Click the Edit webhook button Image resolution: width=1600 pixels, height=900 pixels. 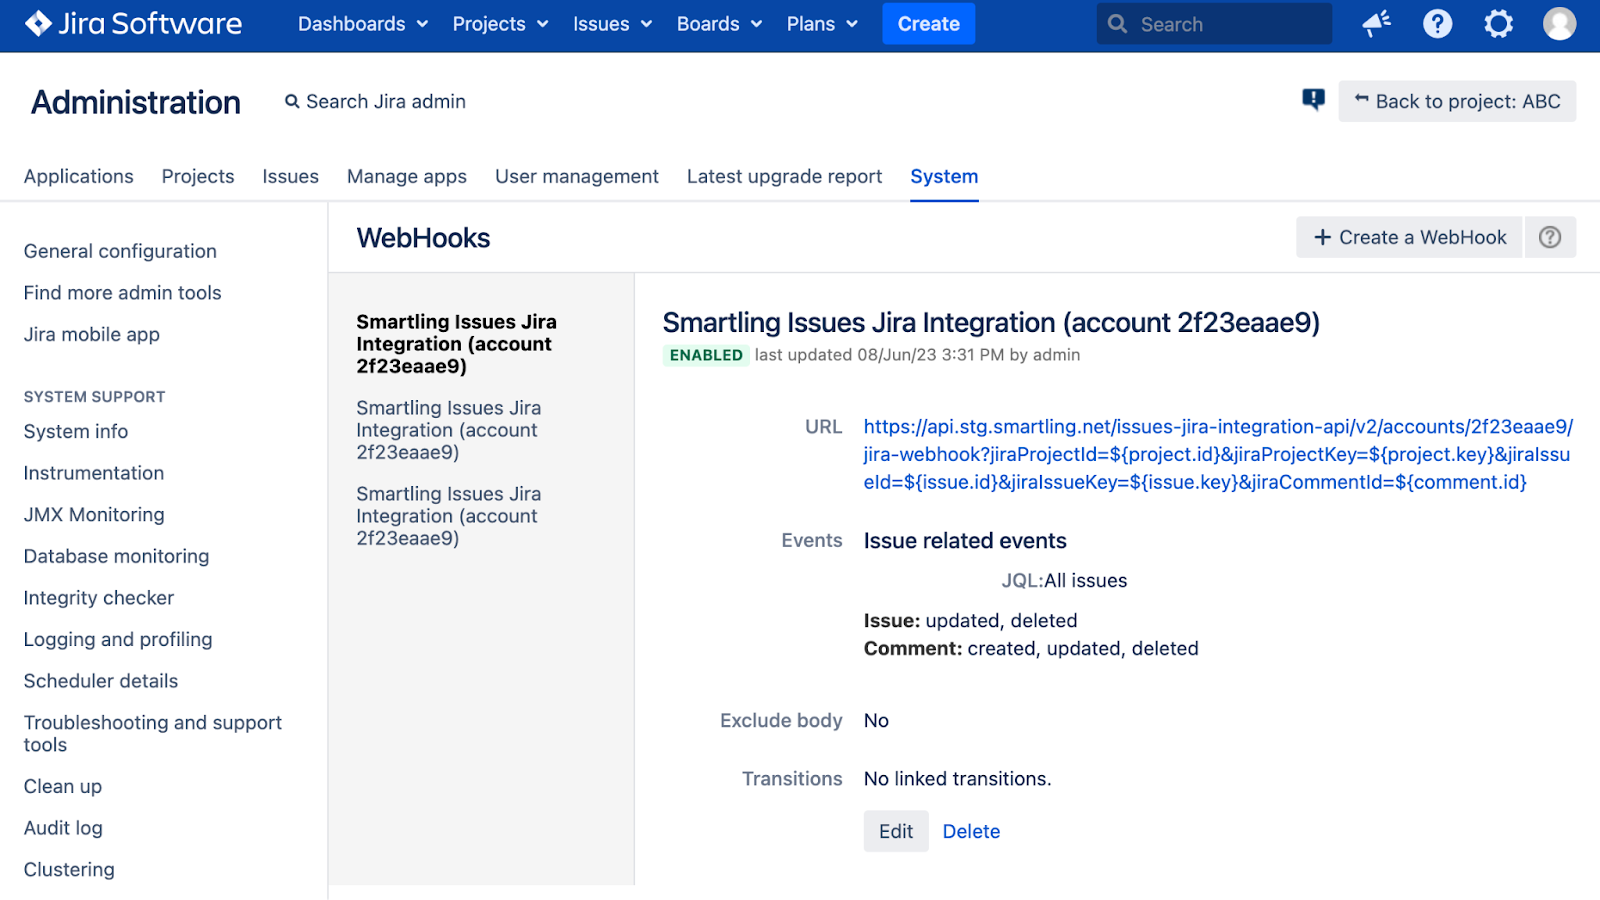896,831
